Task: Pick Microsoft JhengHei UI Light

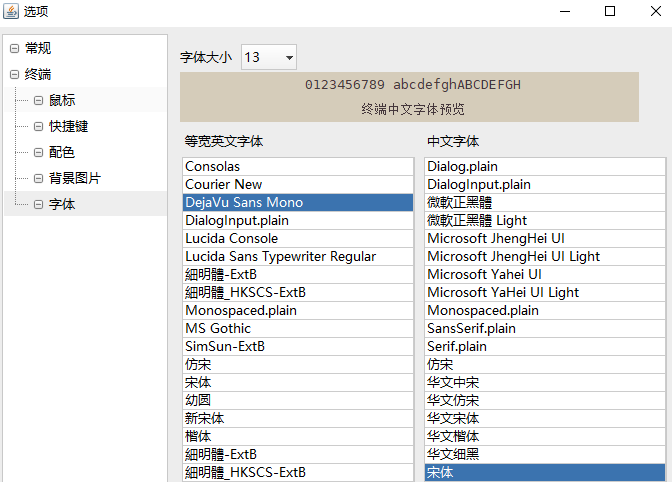Action: point(545,256)
